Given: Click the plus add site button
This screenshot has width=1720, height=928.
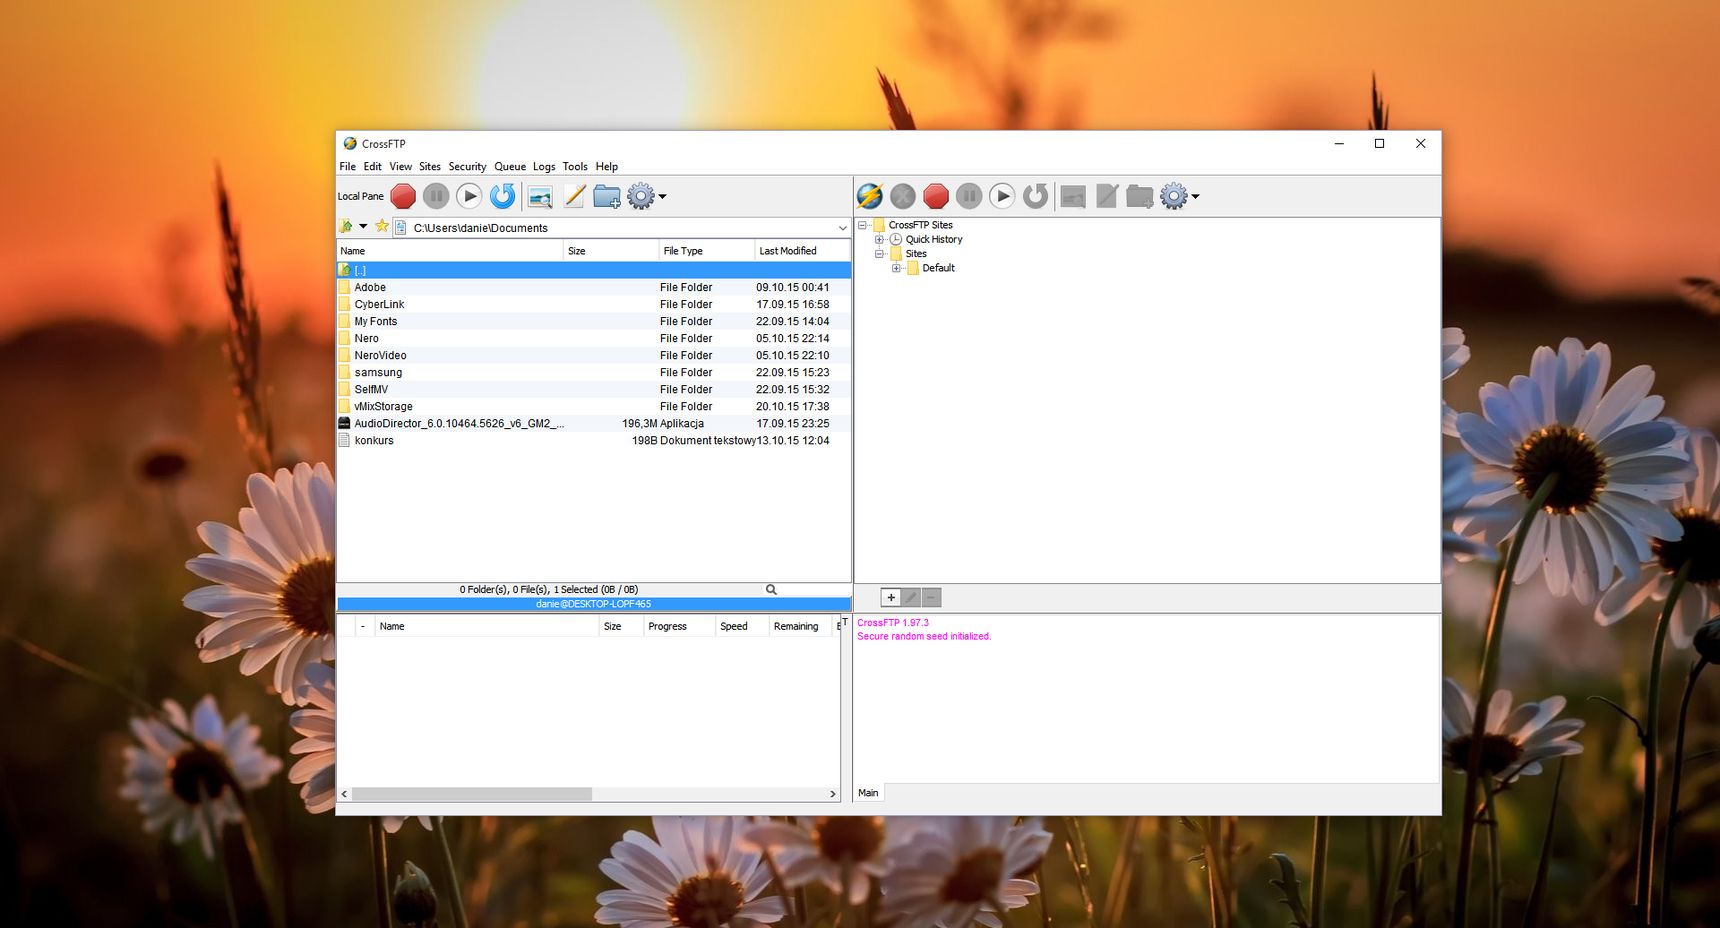Looking at the screenshot, I should click(891, 597).
